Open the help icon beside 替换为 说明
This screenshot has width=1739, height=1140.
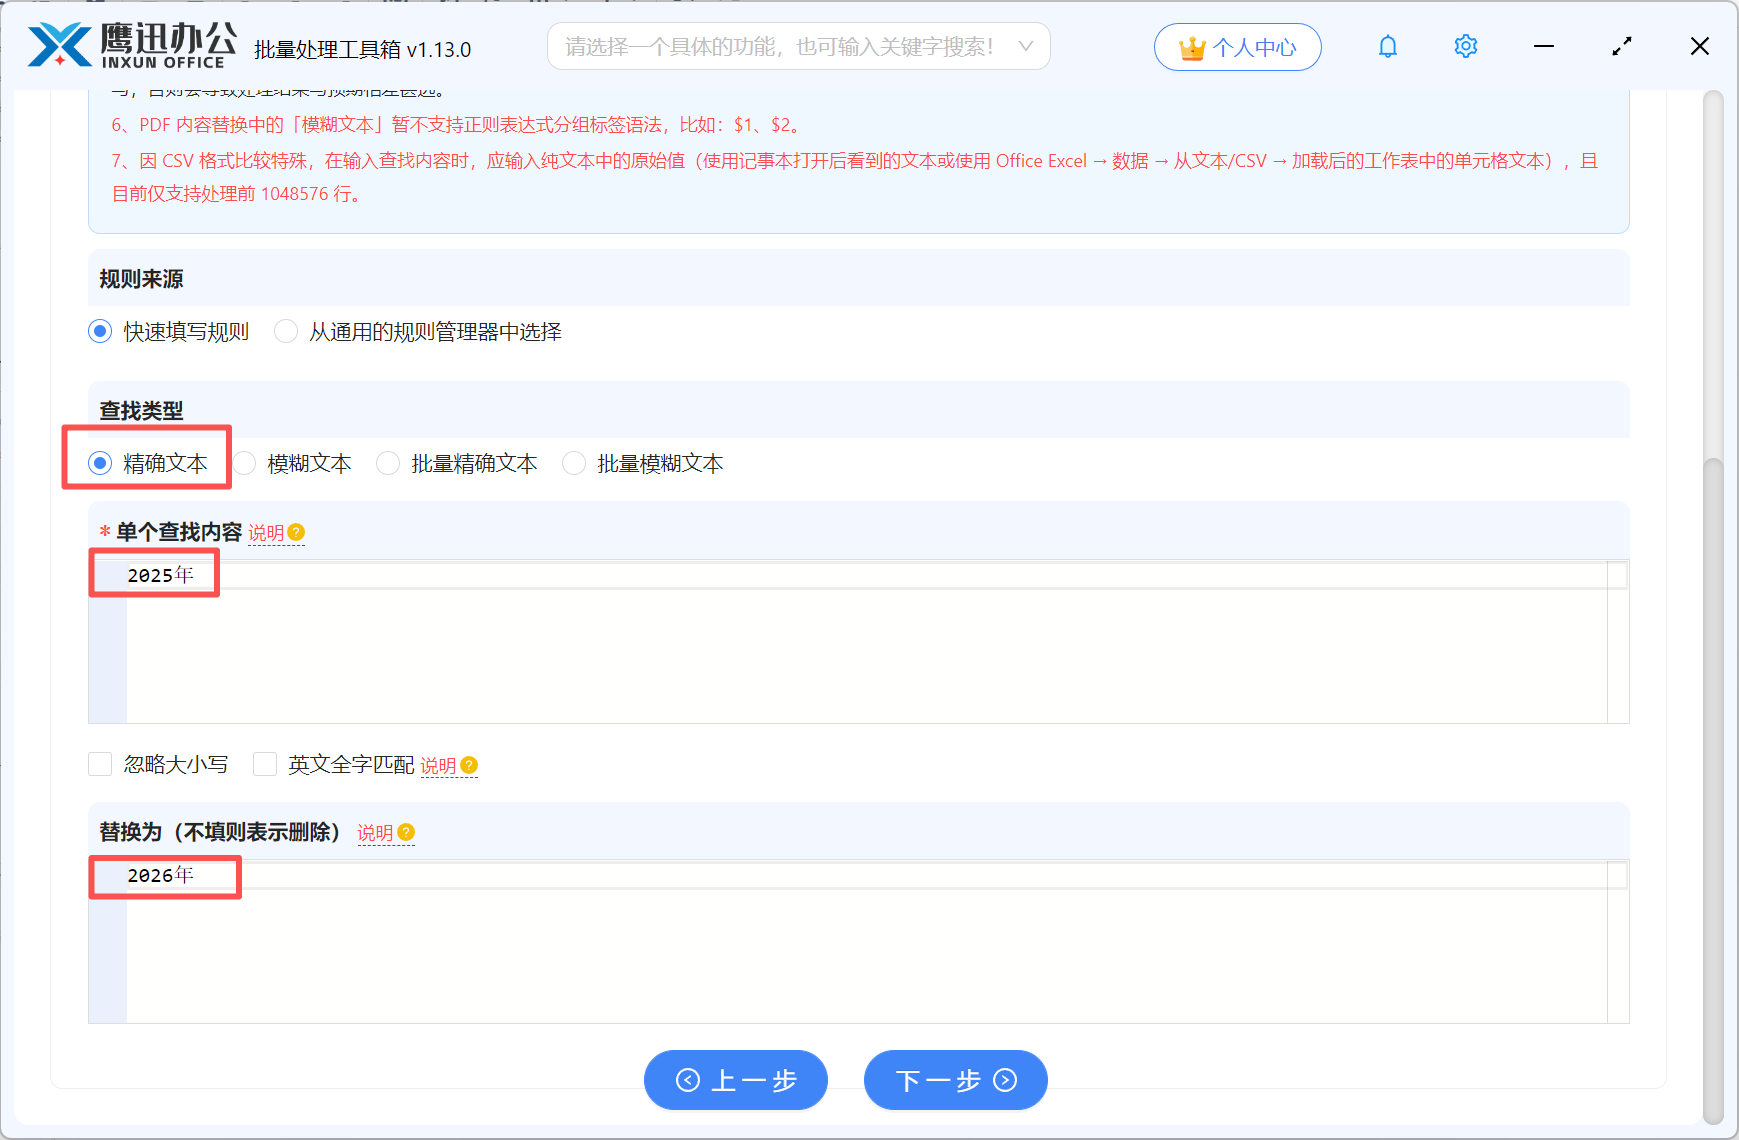[x=406, y=832]
